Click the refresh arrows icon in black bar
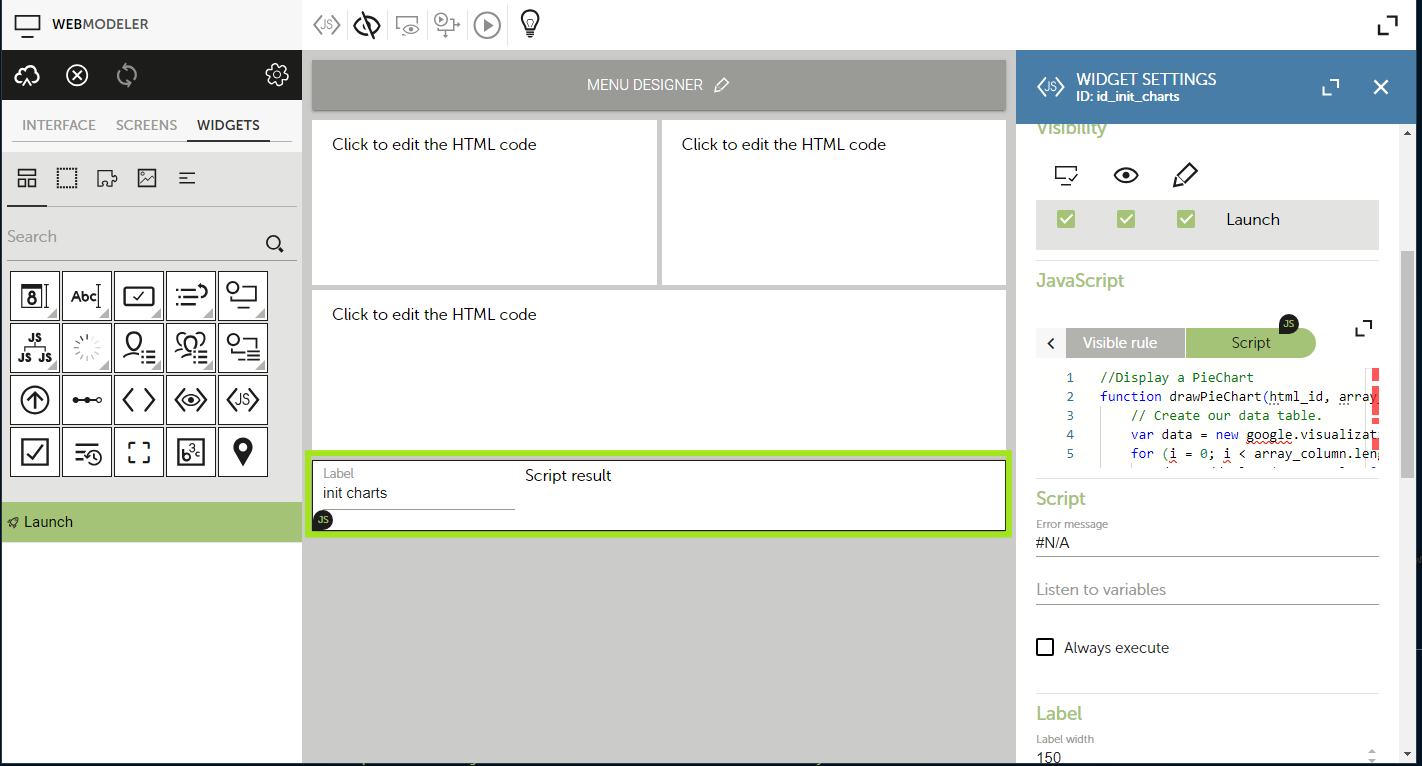1422x766 pixels. tap(127, 75)
